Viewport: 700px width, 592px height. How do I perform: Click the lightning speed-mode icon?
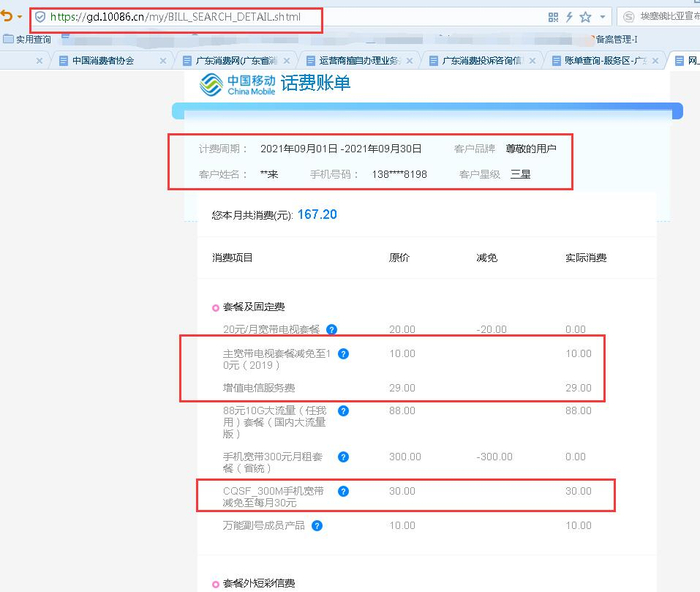(x=569, y=17)
